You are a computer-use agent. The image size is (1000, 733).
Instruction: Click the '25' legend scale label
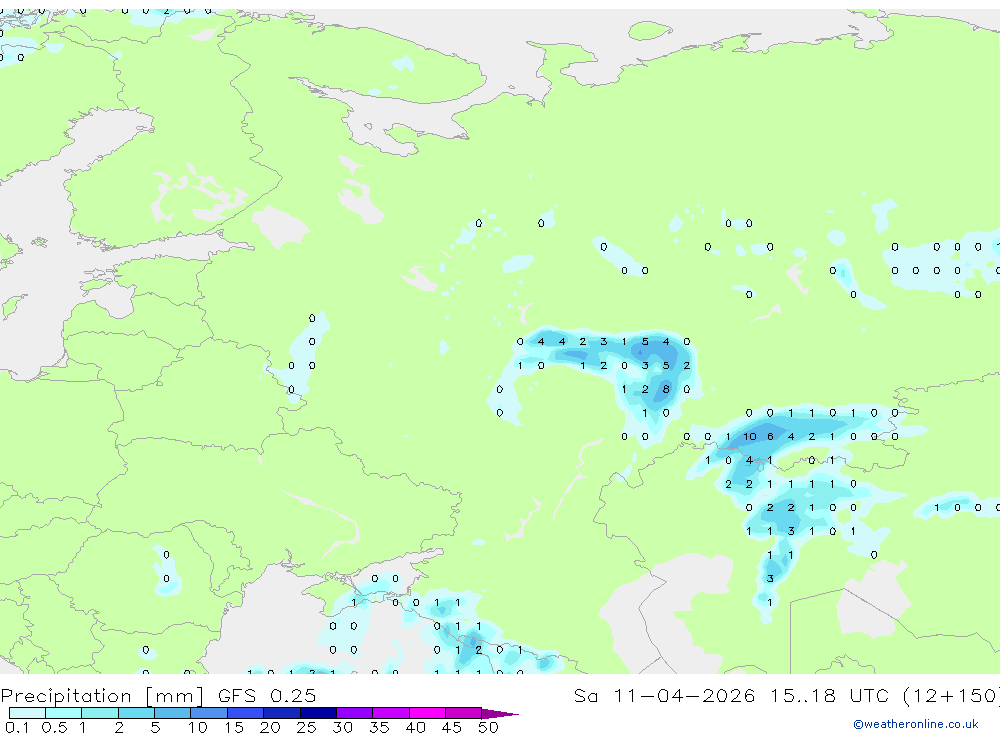pos(306,727)
